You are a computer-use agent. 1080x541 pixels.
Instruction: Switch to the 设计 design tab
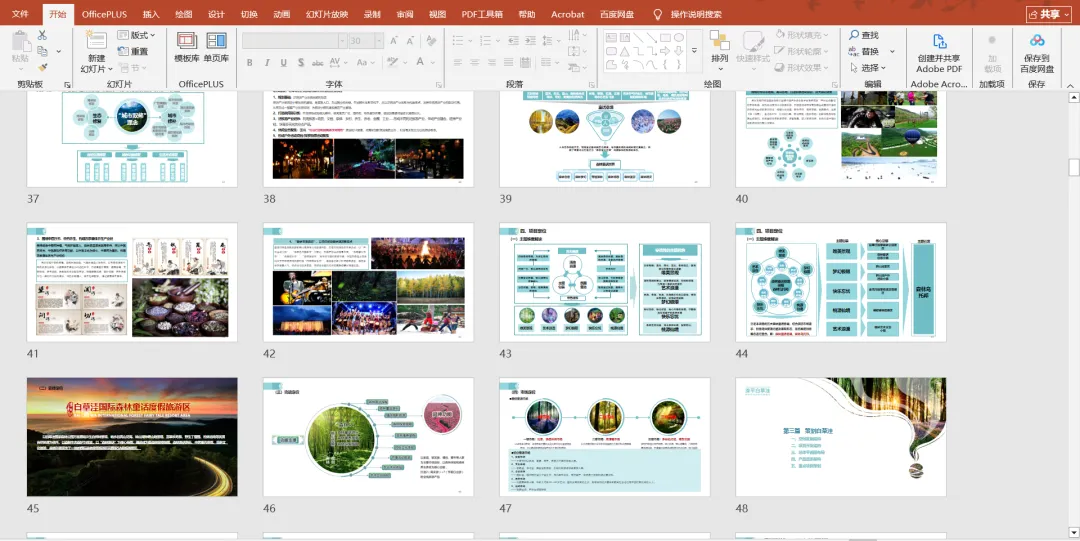pos(216,14)
